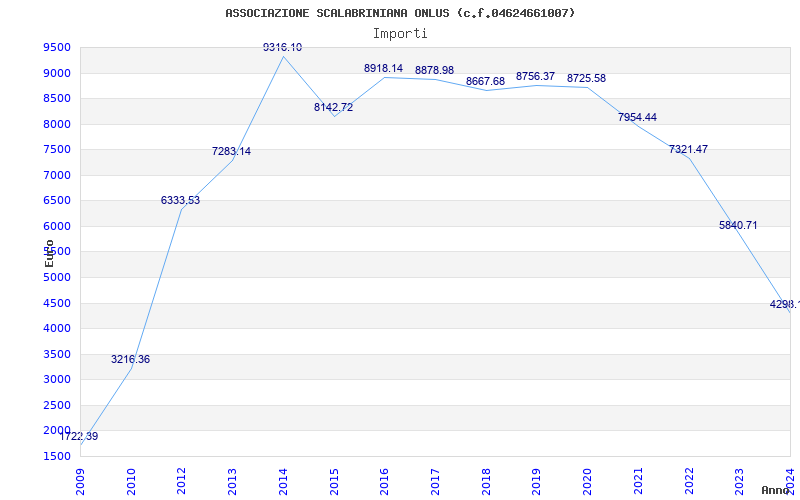Click the 4500 y-axis tick label
Screen dimensions: 800x500
tap(57, 303)
